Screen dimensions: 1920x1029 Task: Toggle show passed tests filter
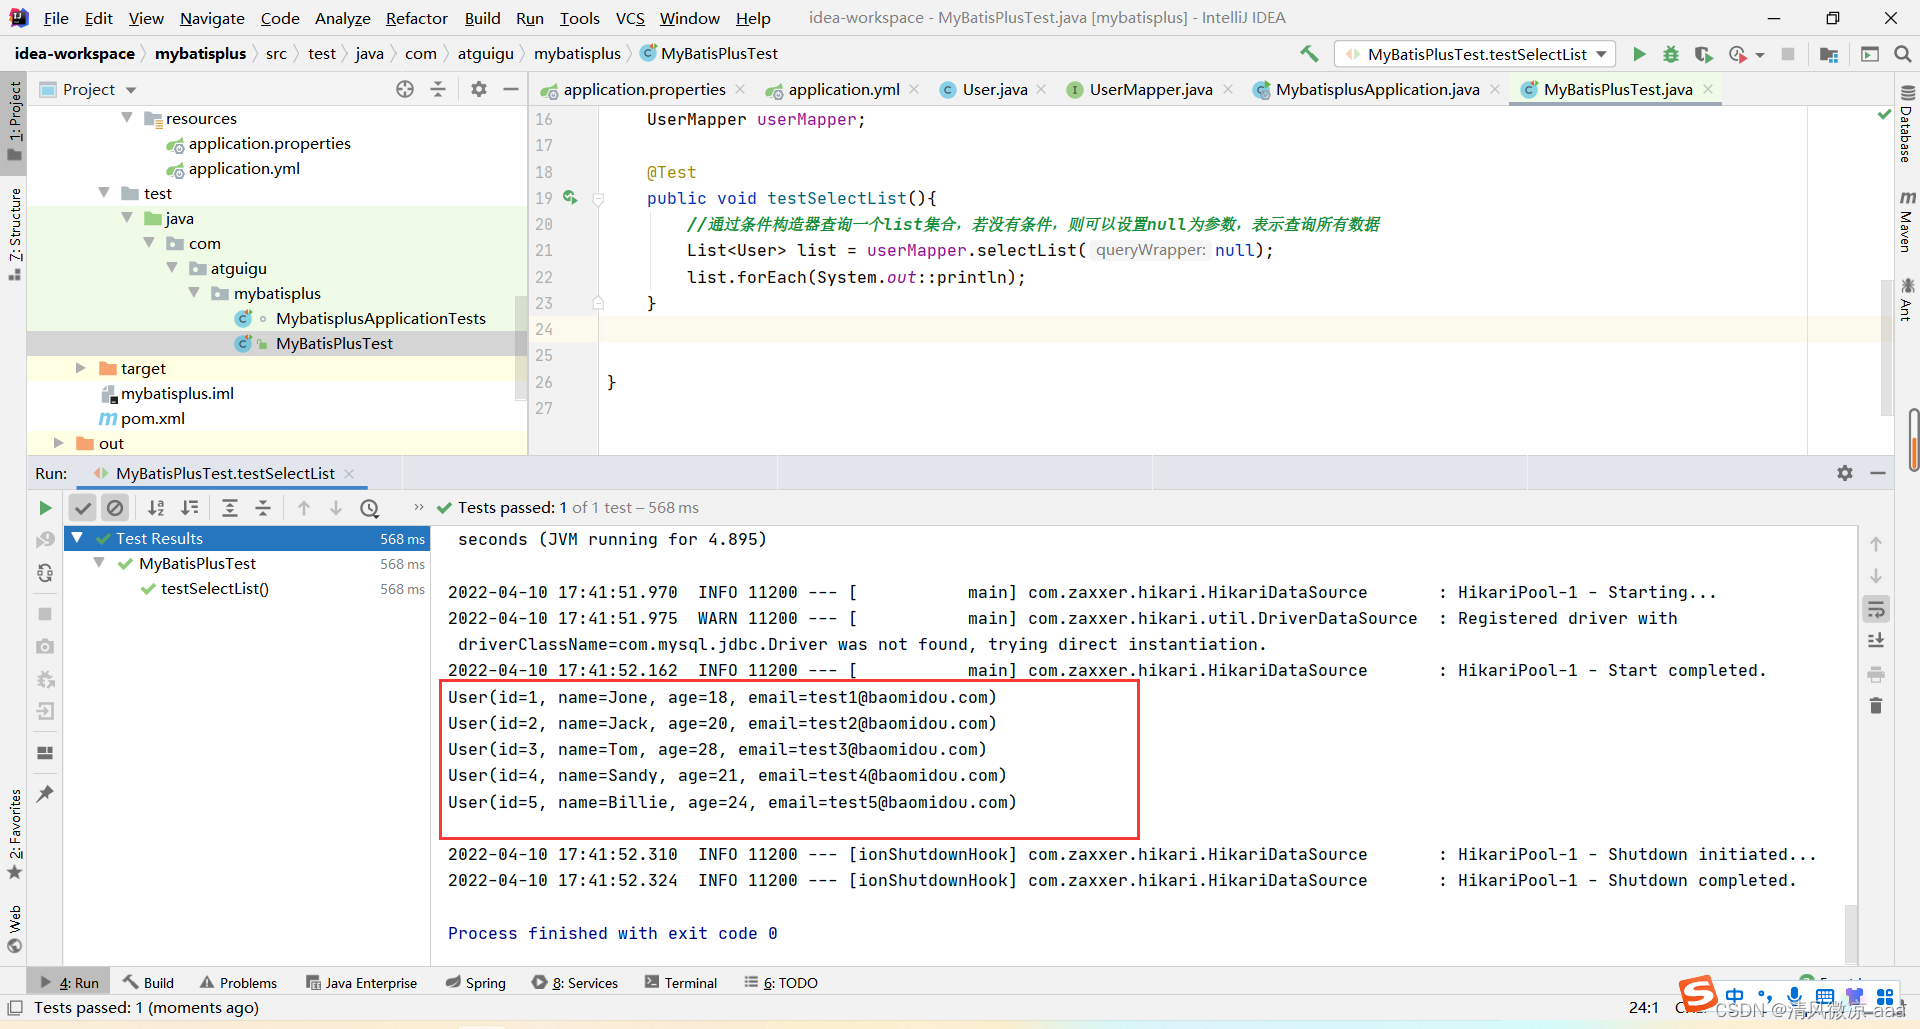[x=83, y=508]
